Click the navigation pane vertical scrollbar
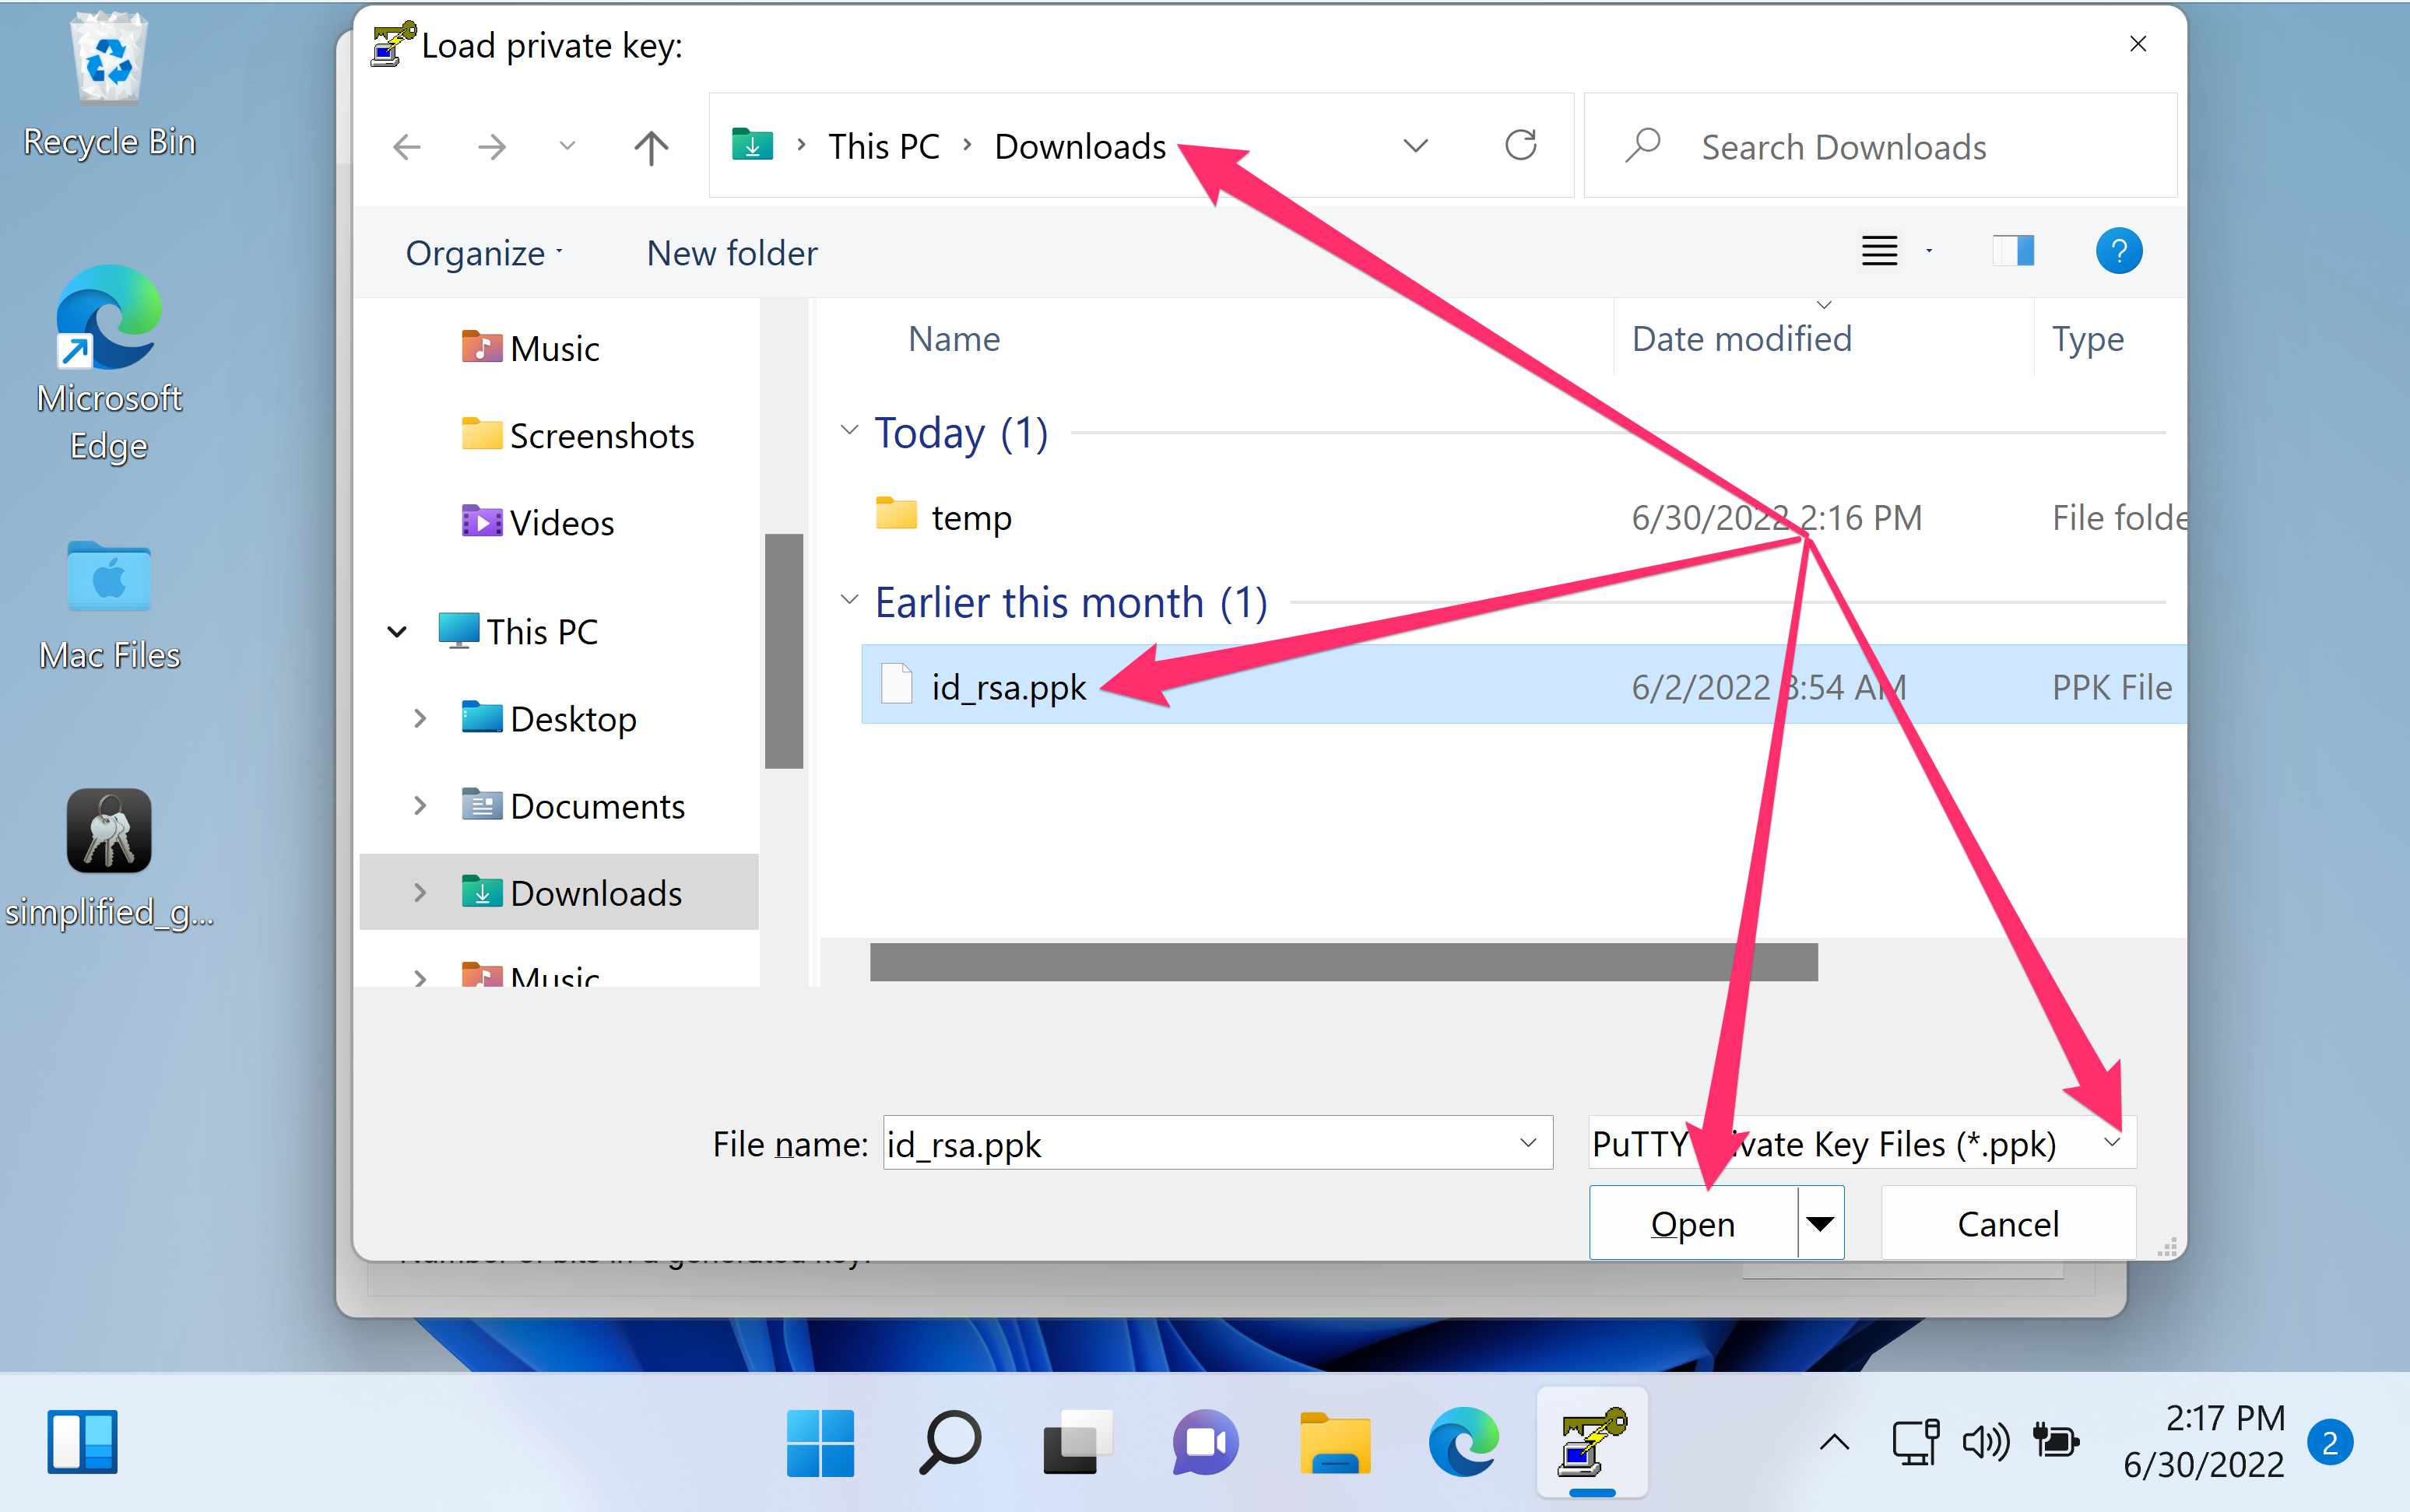This screenshot has width=2410, height=1512. click(x=784, y=650)
